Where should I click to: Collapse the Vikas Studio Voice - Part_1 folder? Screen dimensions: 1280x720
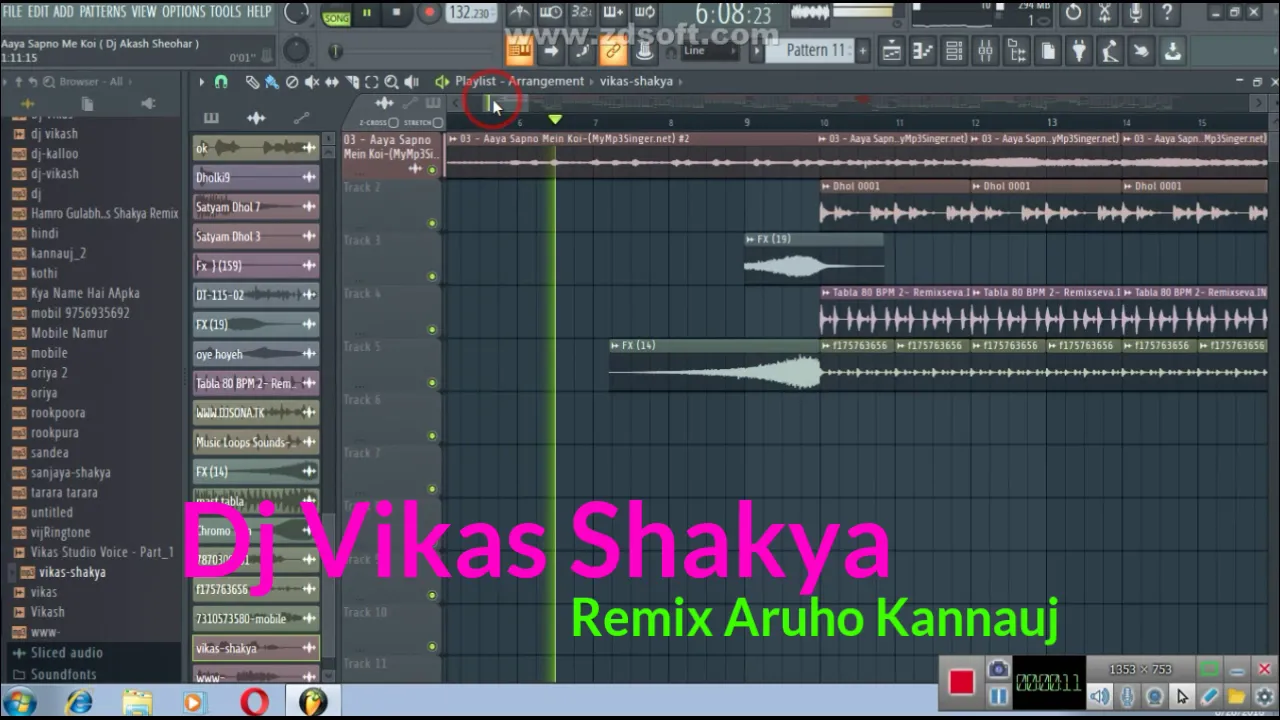point(94,552)
